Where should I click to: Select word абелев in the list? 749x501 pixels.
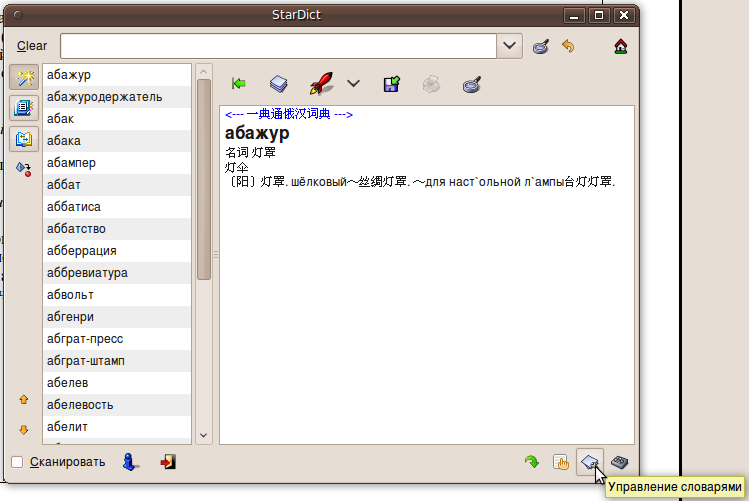point(117,383)
